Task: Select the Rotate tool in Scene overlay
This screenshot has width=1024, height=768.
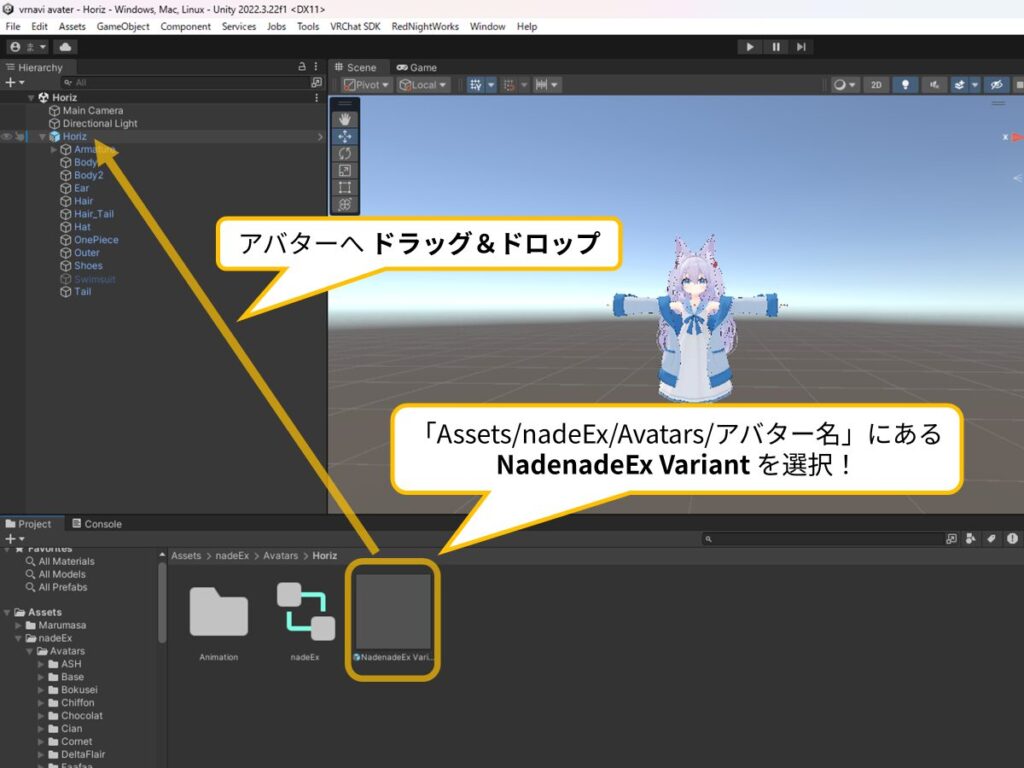Action: click(x=344, y=153)
